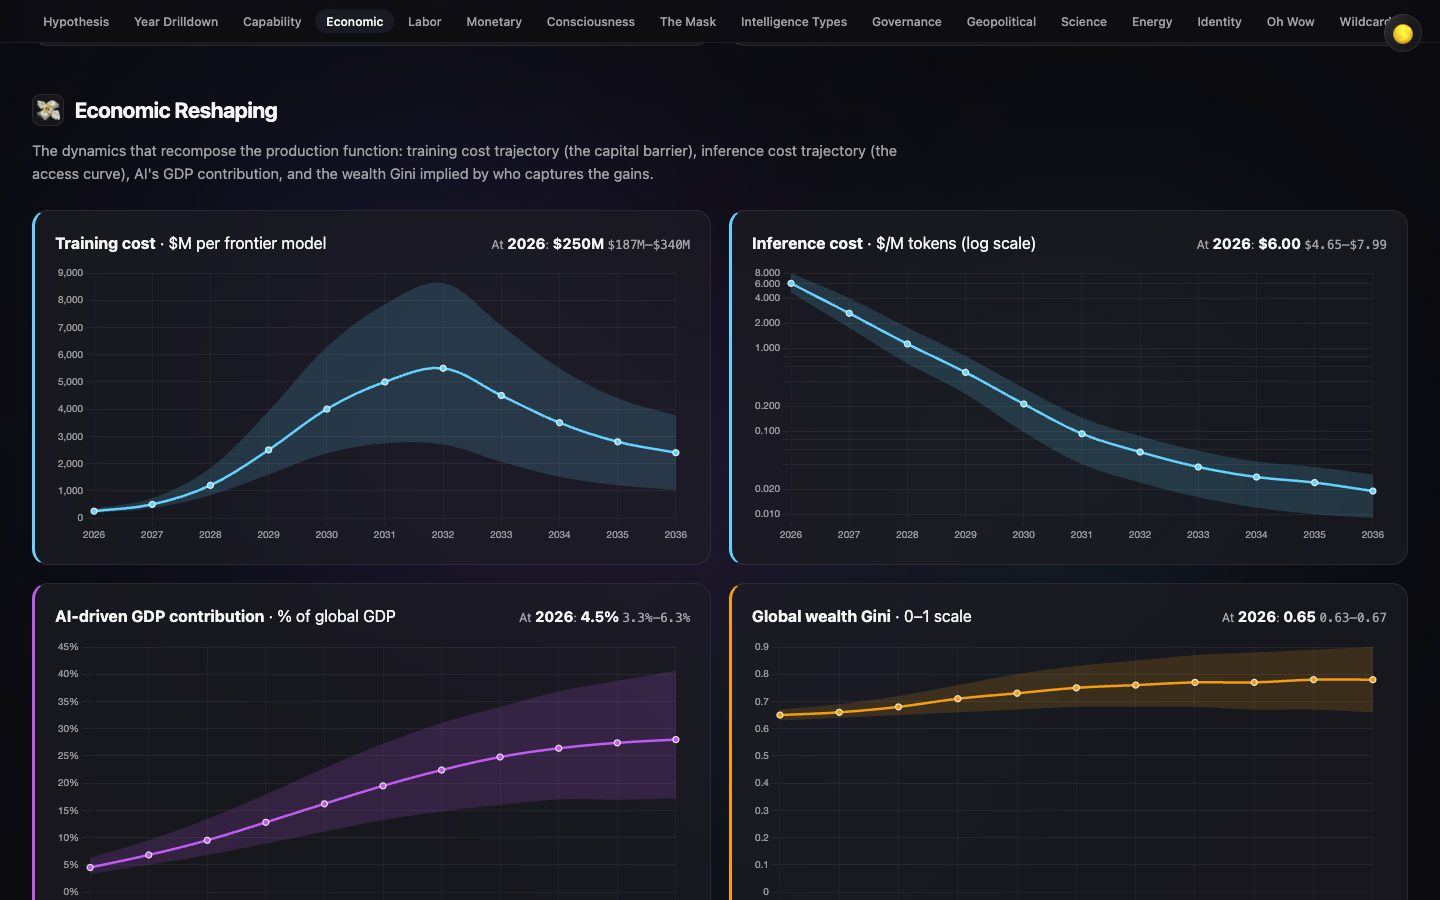Click the 3.3%–6.3% range text
The width and height of the screenshot is (1440, 900).
[656, 618]
